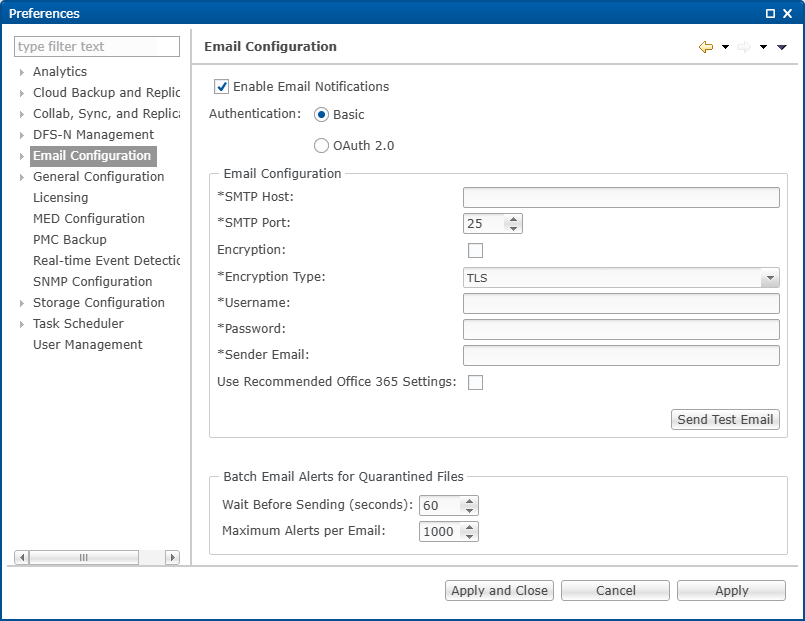Select the OAuth 2.0 authentication option
The width and height of the screenshot is (805, 621).
(x=321, y=145)
